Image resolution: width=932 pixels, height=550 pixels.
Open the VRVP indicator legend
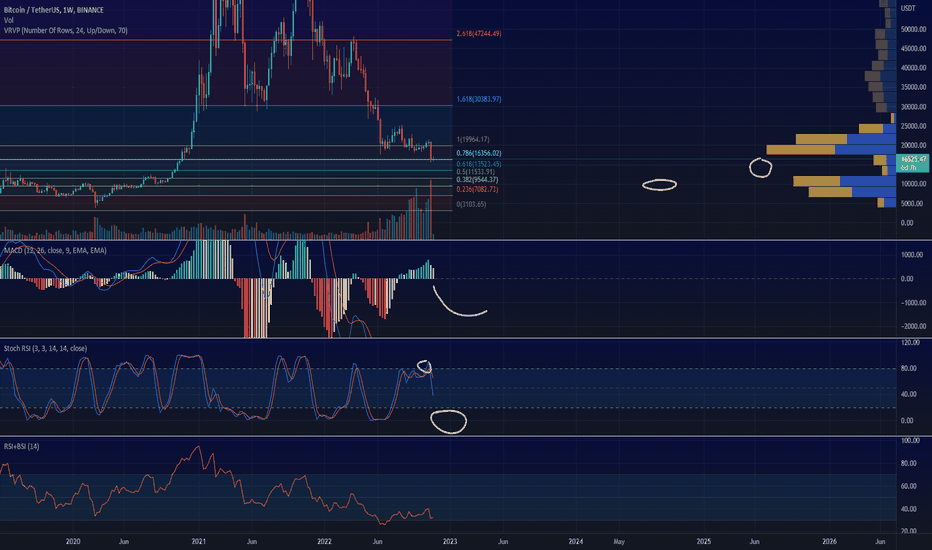pos(65,30)
